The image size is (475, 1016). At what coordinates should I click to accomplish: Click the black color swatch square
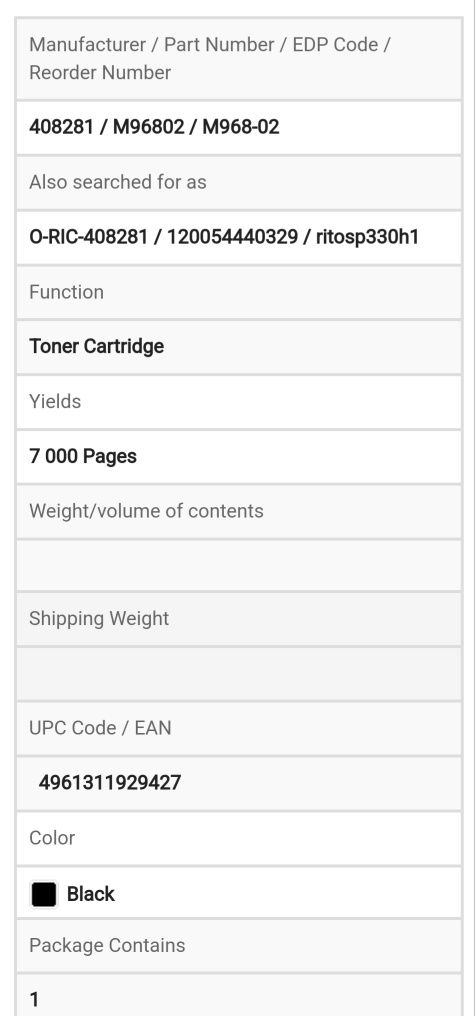point(44,894)
